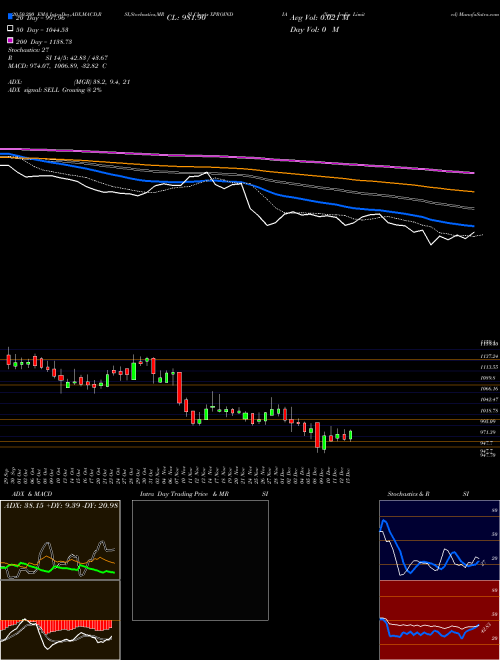Click the large red candle in early November
This screenshot has width=500, height=660.
click(x=179, y=387)
